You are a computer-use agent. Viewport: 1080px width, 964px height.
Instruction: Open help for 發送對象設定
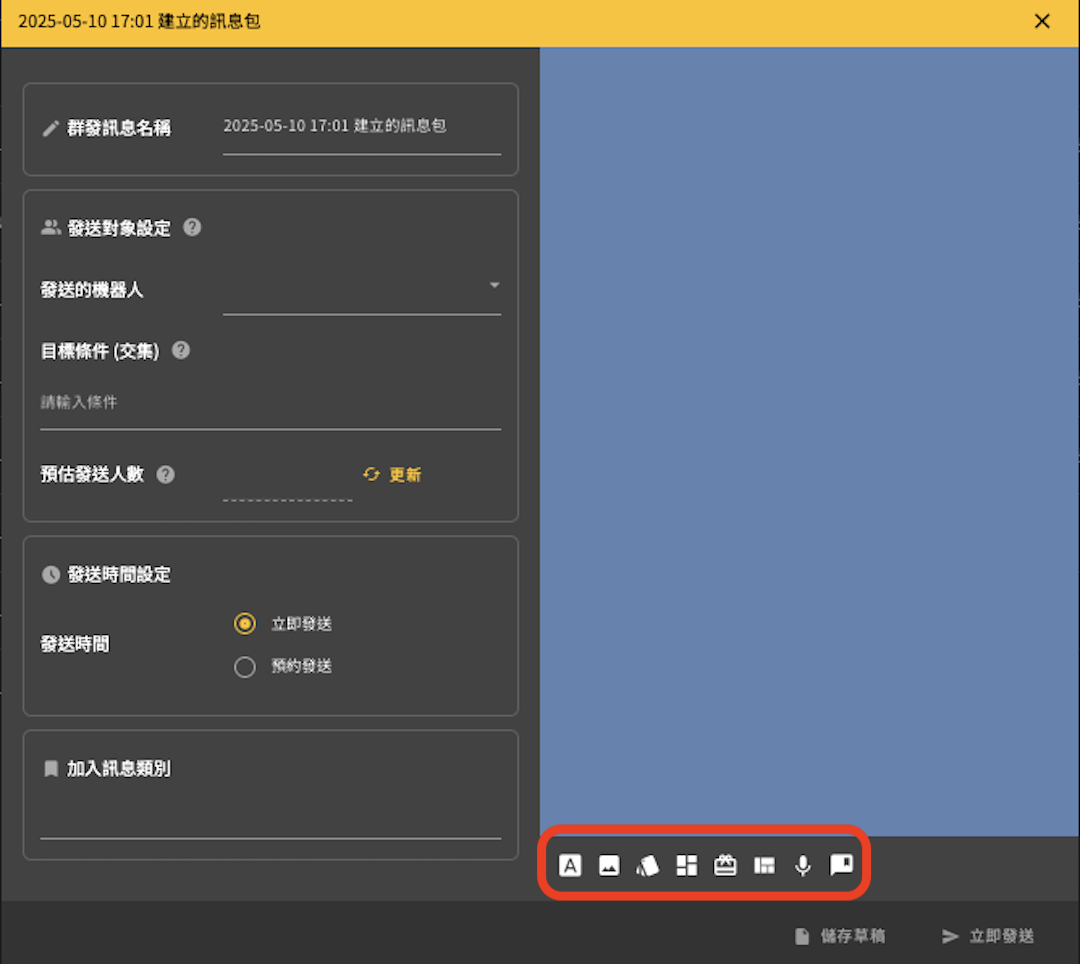pos(192,227)
